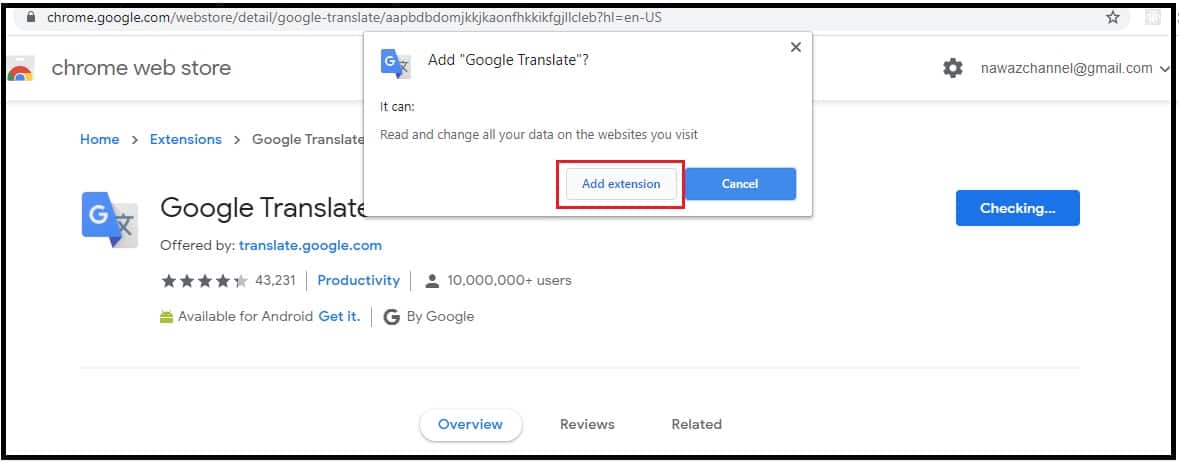The height and width of the screenshot is (463, 1179).
Task: Click the By Google text
Action: 441,317
